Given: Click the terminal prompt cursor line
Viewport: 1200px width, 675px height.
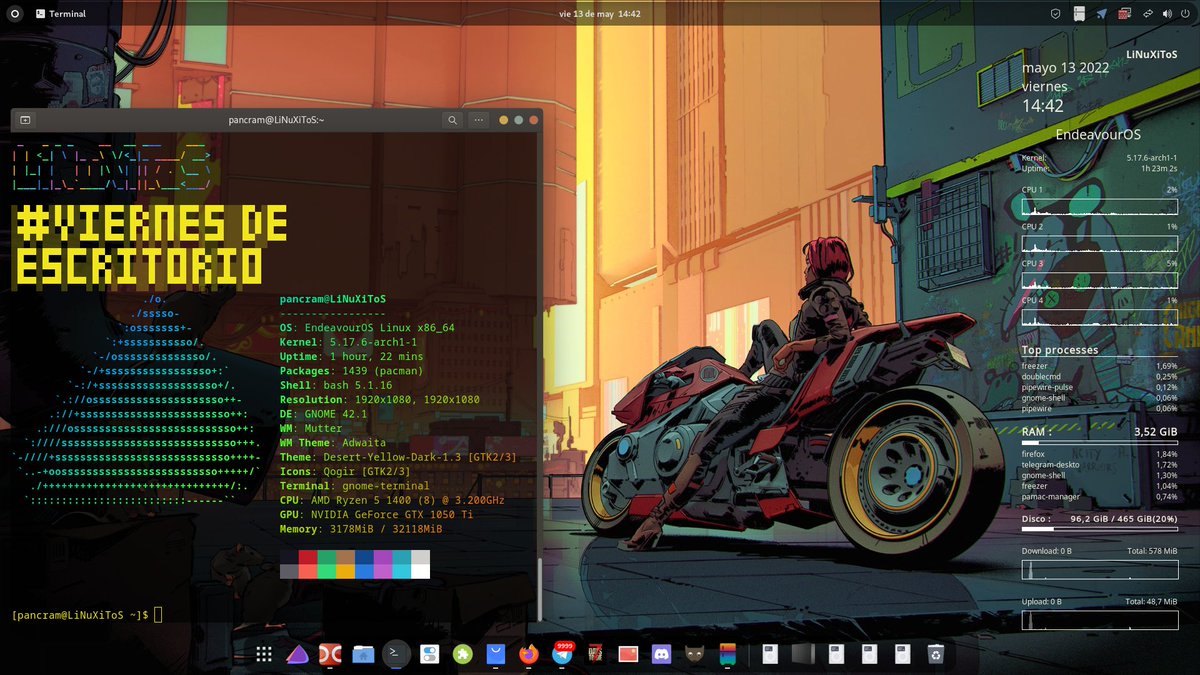Looking at the screenshot, I should [86, 614].
